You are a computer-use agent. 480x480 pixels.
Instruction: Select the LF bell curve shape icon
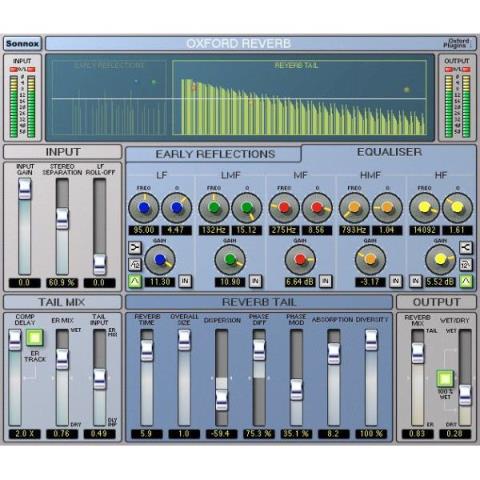[x=135, y=282]
